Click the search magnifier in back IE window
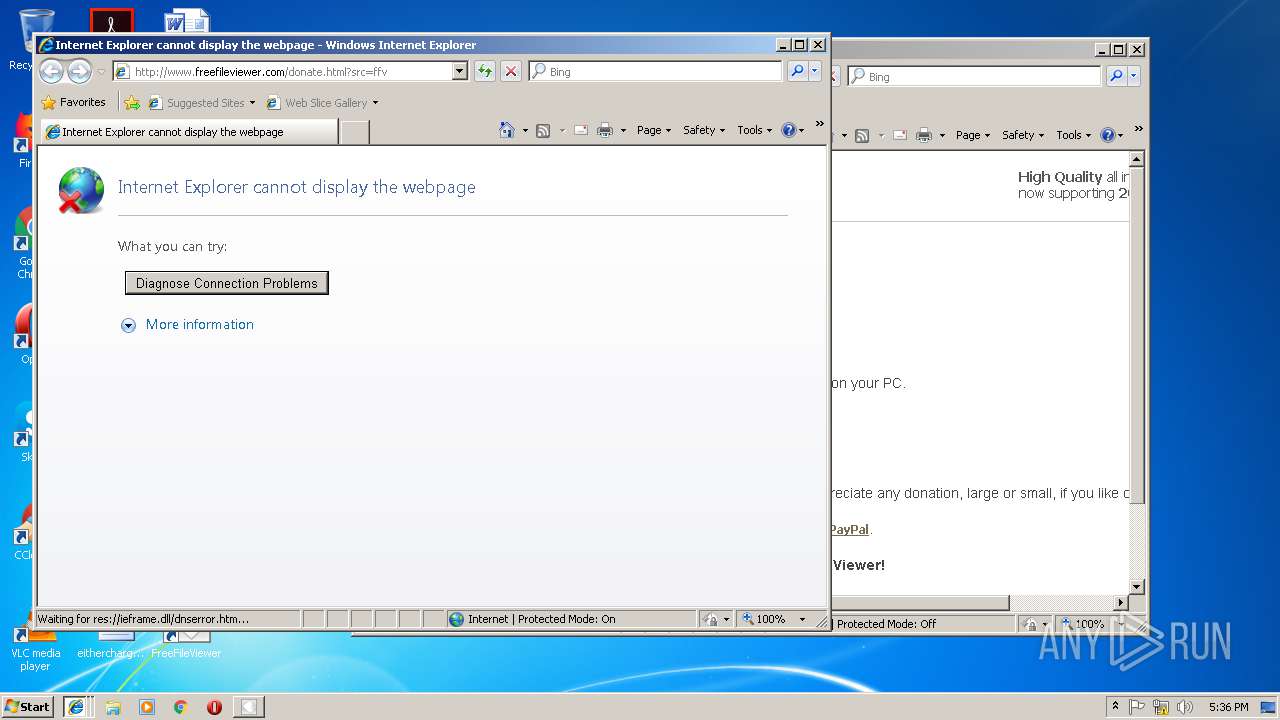The width and height of the screenshot is (1280, 720). [1116, 76]
